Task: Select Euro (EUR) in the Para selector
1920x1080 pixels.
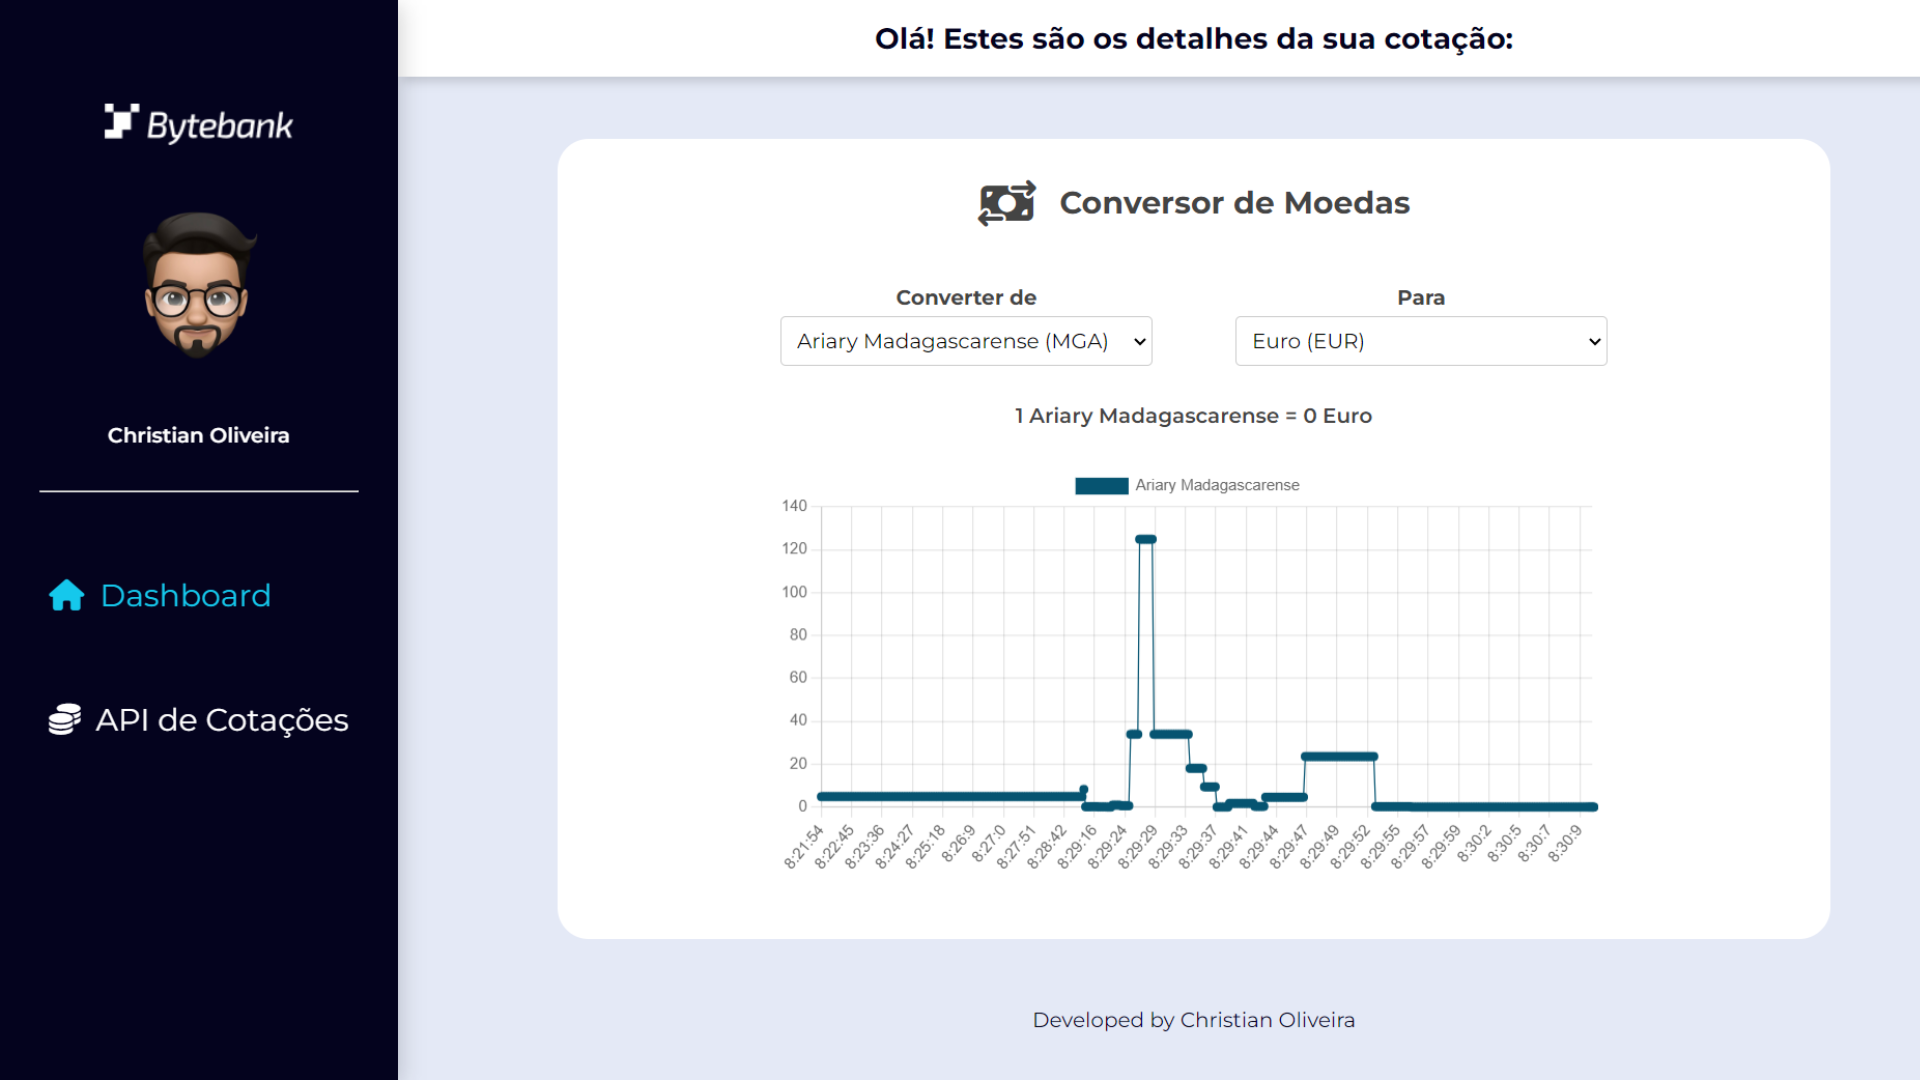Action: pyautogui.click(x=1420, y=341)
